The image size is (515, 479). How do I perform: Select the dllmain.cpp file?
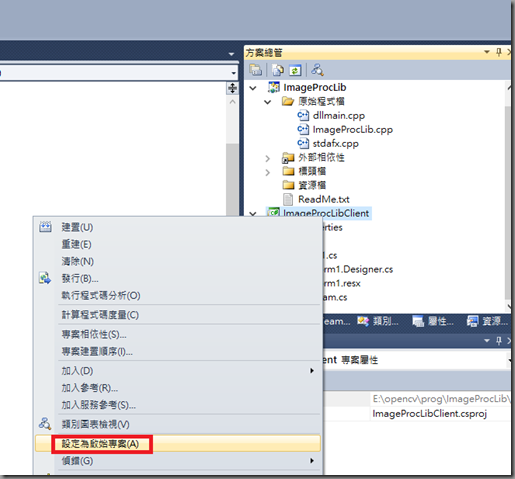click(339, 116)
